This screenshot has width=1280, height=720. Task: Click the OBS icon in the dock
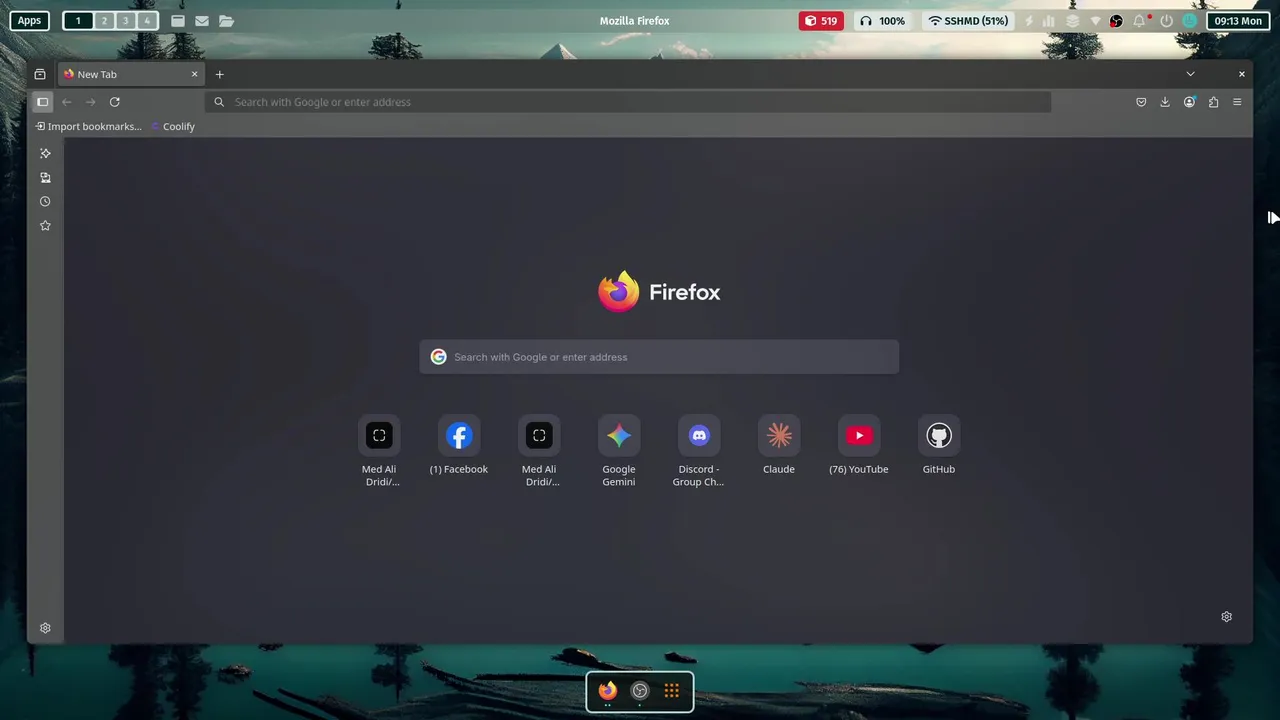(x=640, y=690)
